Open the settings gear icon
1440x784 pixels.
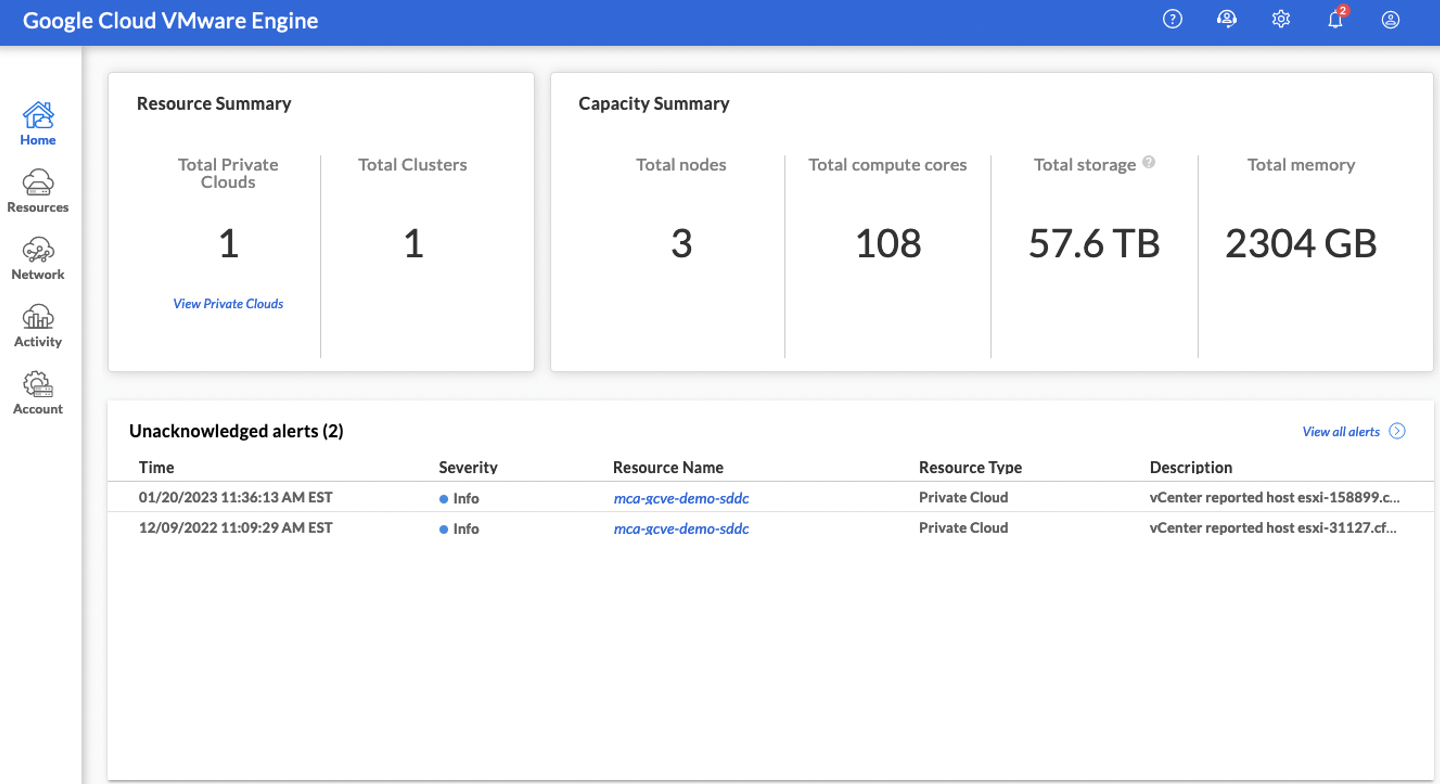1281,19
